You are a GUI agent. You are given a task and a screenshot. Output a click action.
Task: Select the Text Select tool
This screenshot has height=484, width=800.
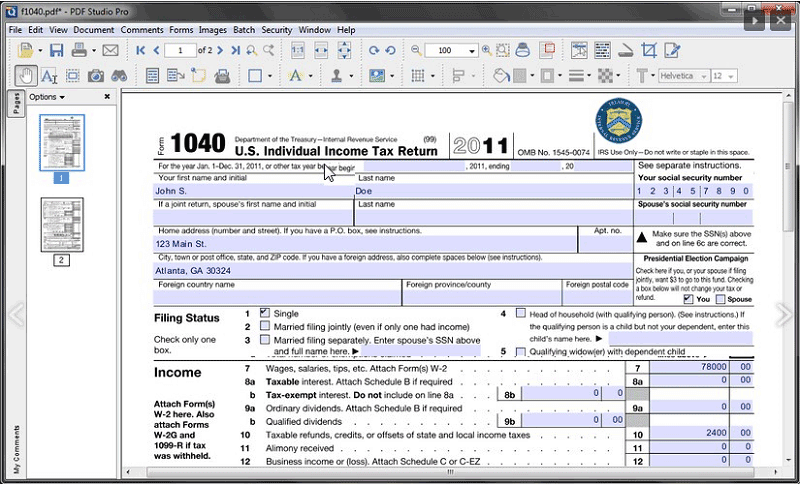[49, 76]
